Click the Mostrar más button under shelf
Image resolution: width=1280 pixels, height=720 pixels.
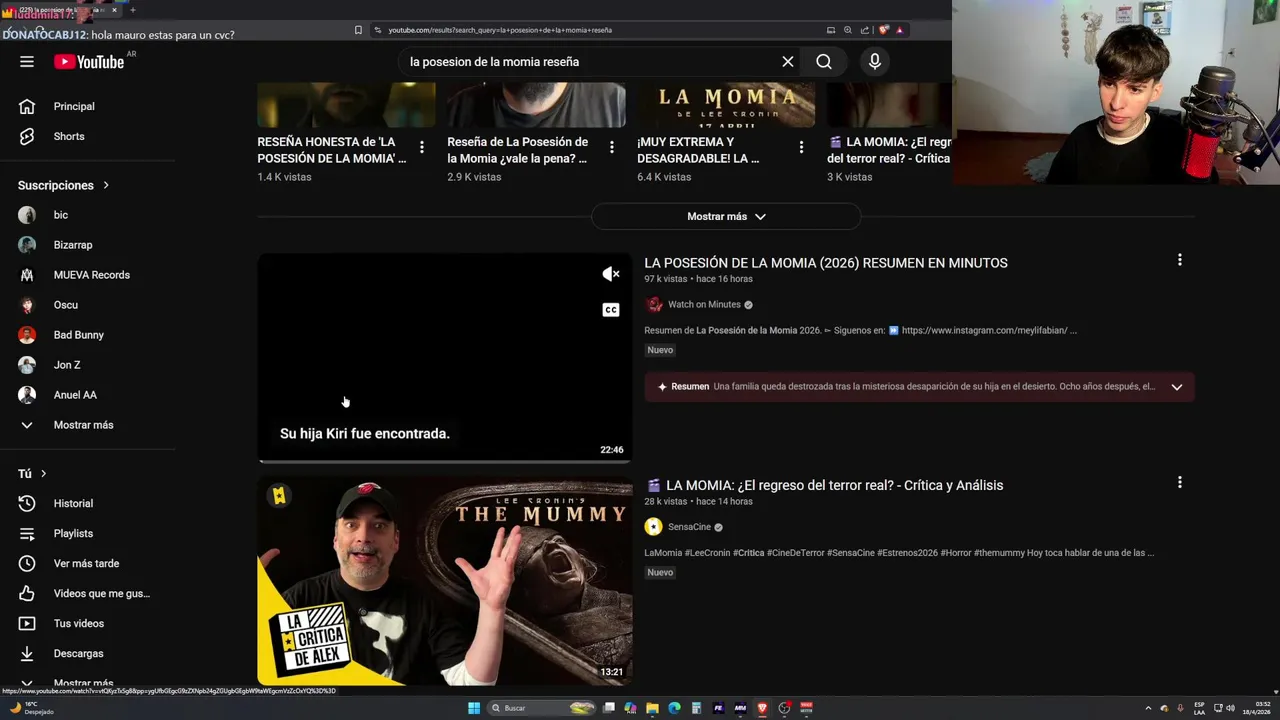[x=726, y=216]
